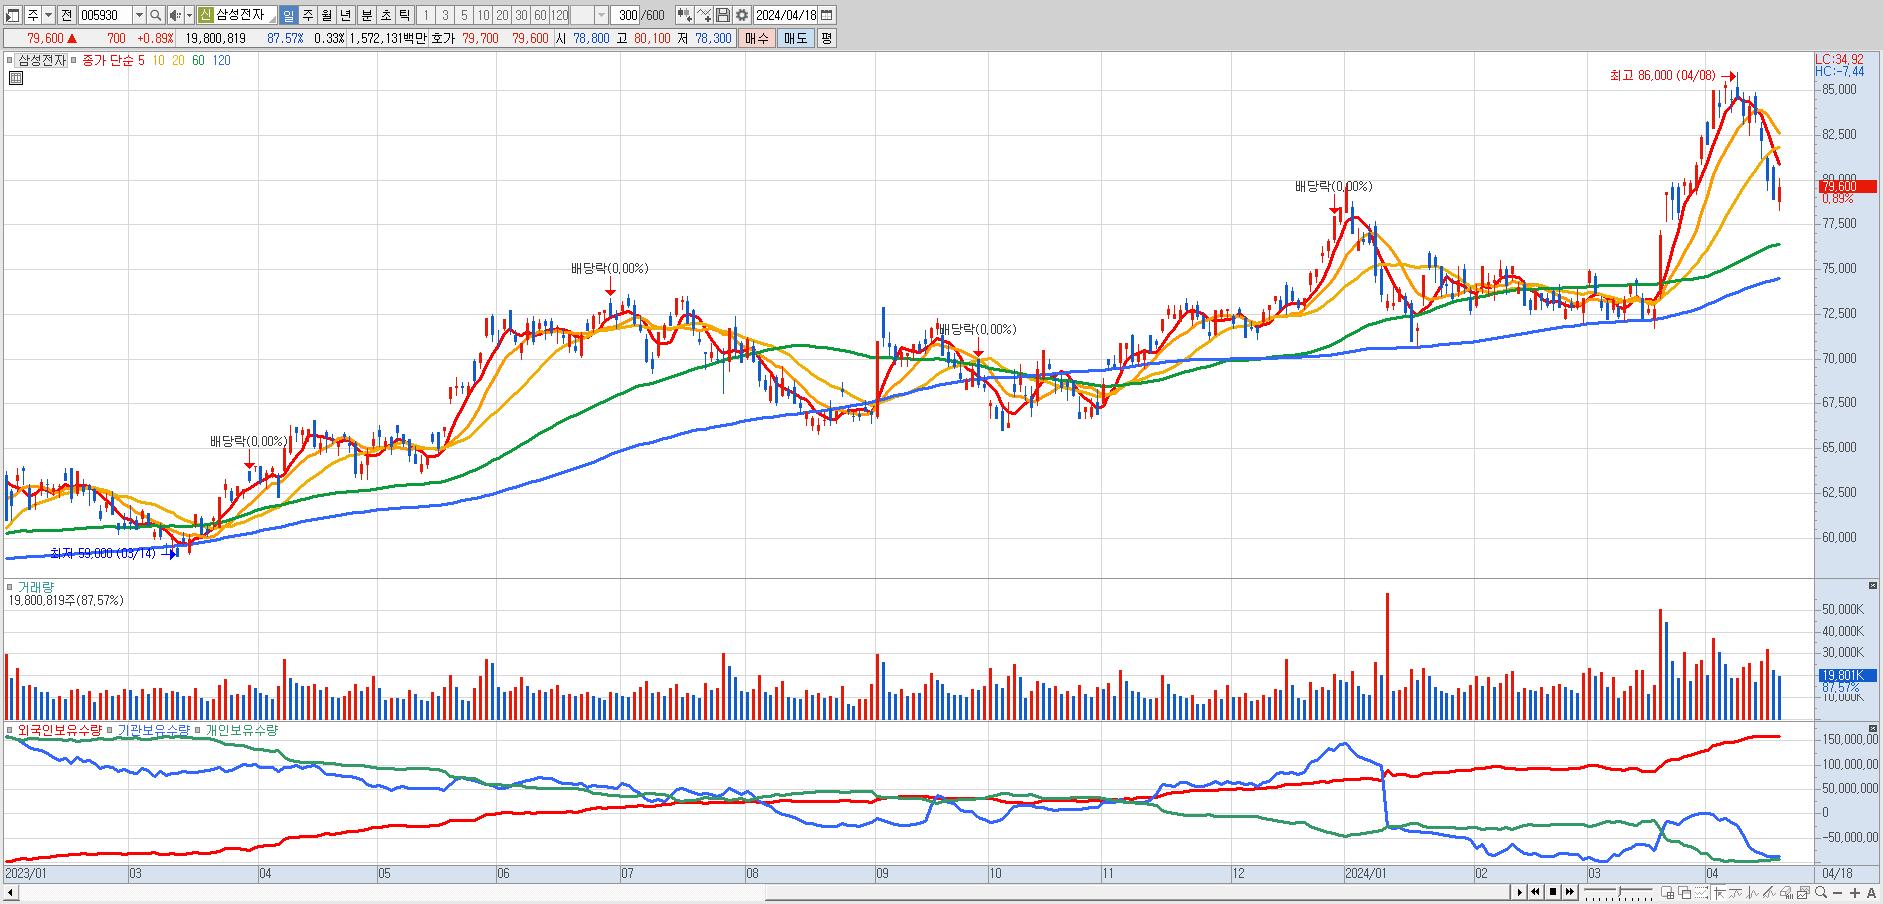
Task: Click the grid table icon below 삼성전자 label
Action: pyautogui.click(x=16, y=78)
